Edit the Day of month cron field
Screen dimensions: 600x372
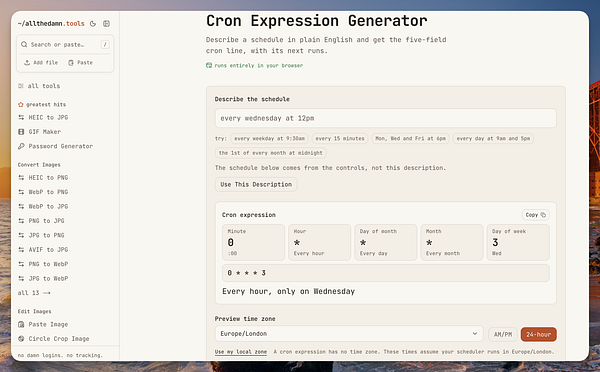(x=386, y=243)
